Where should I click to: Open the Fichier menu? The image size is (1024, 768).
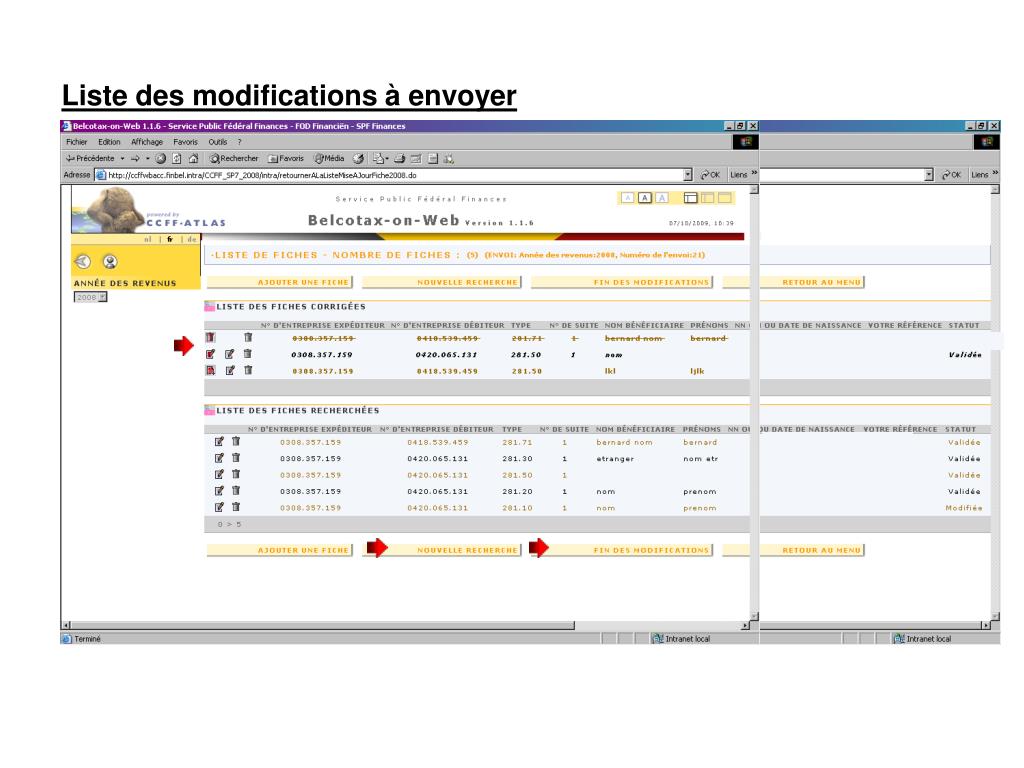point(76,142)
